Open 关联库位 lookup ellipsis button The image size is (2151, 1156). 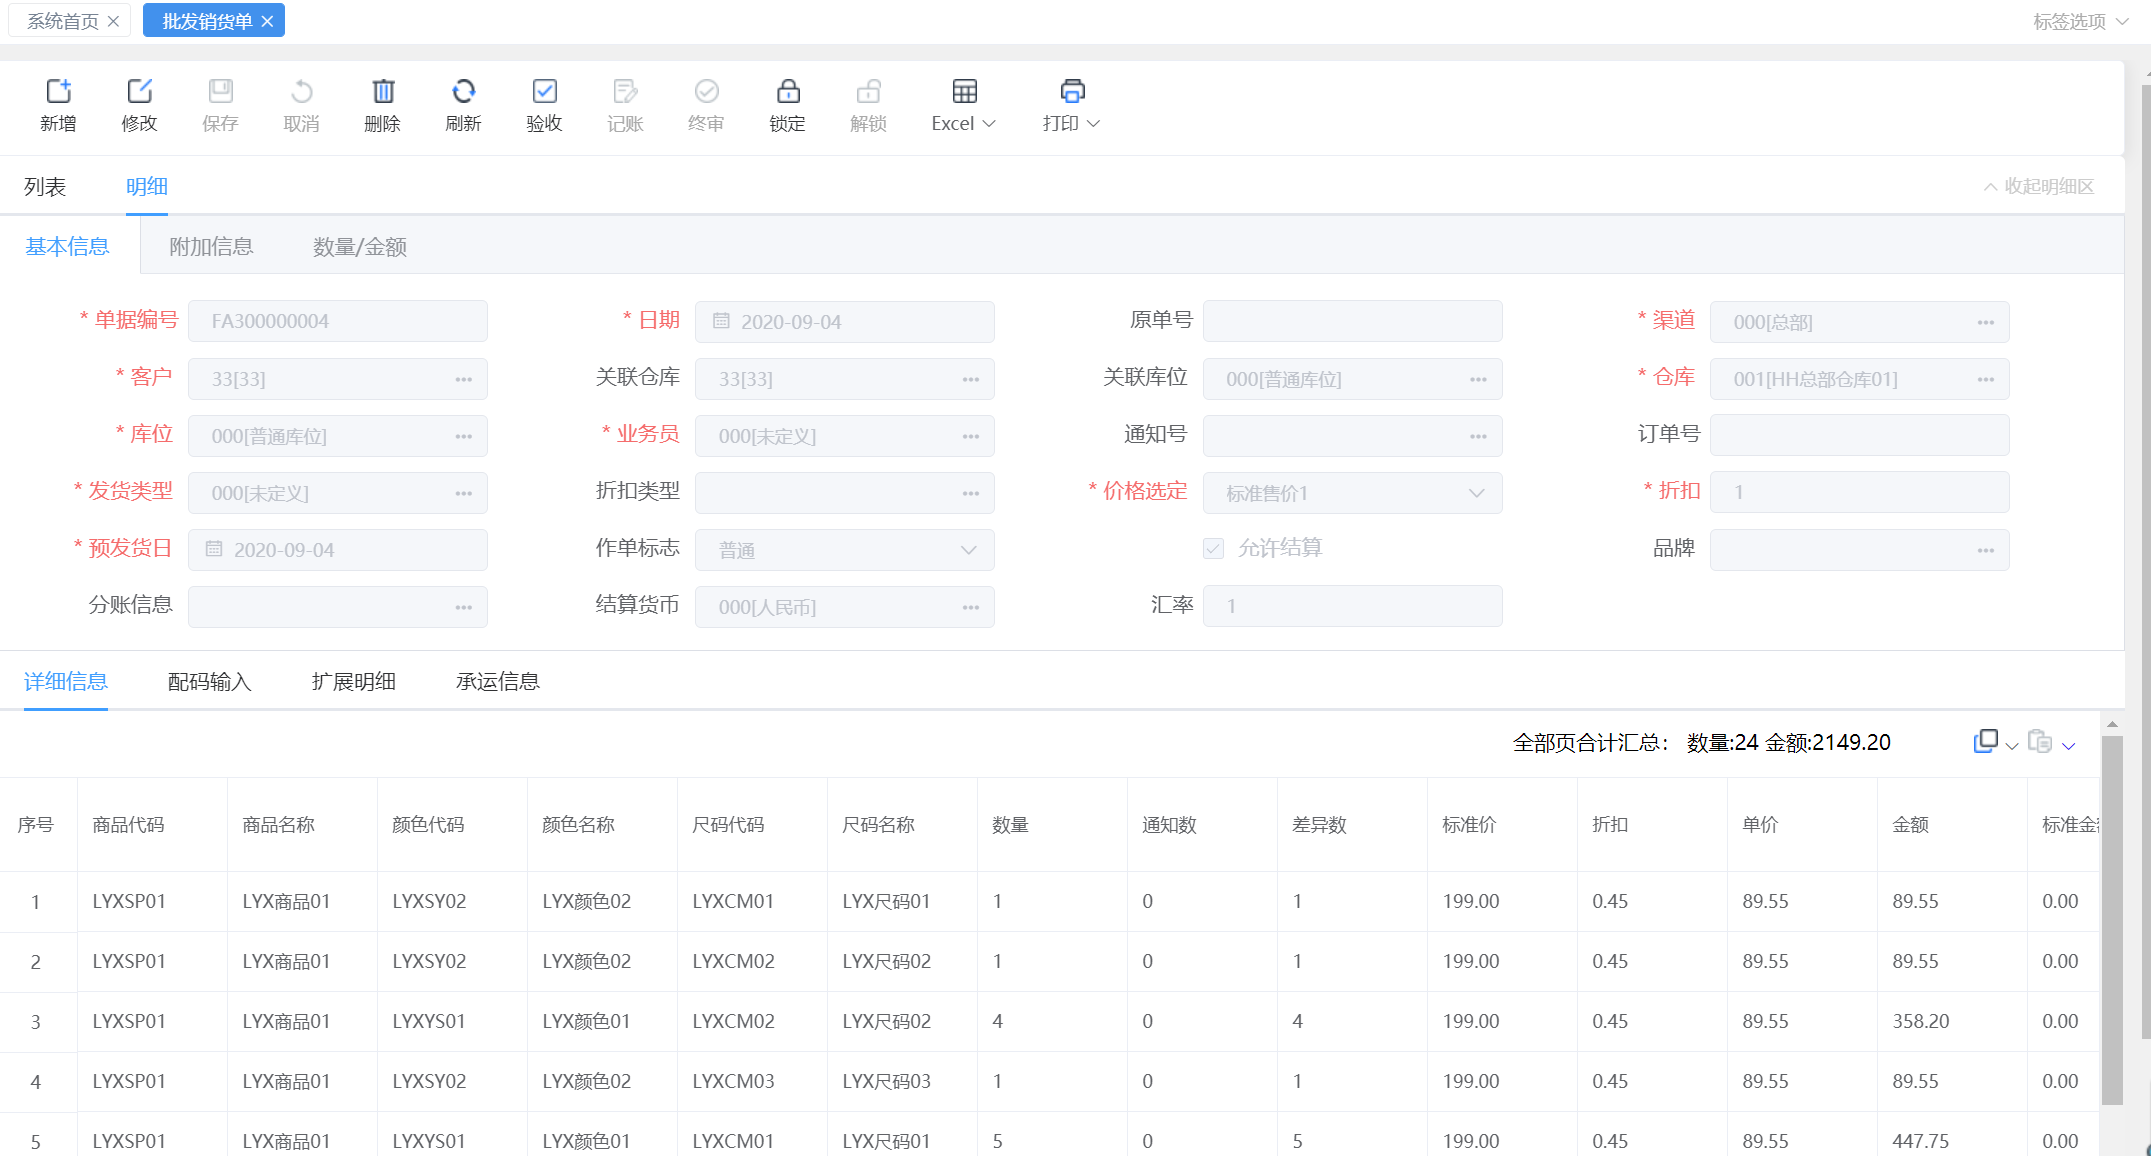coord(1479,379)
